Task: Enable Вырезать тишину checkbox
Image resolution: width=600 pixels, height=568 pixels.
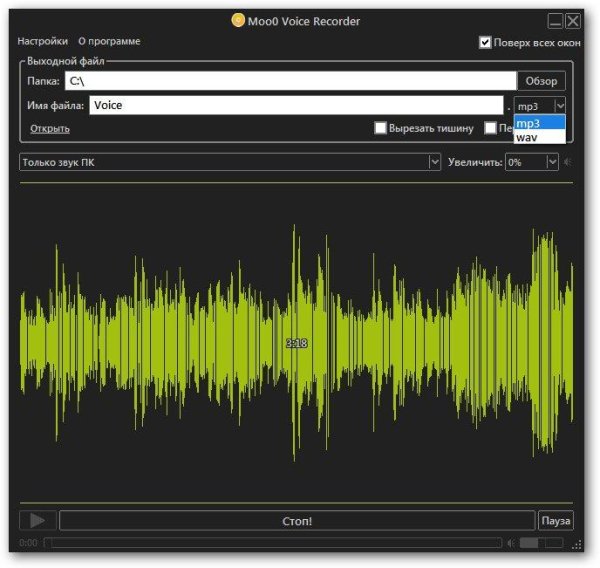Action: pyautogui.click(x=380, y=128)
